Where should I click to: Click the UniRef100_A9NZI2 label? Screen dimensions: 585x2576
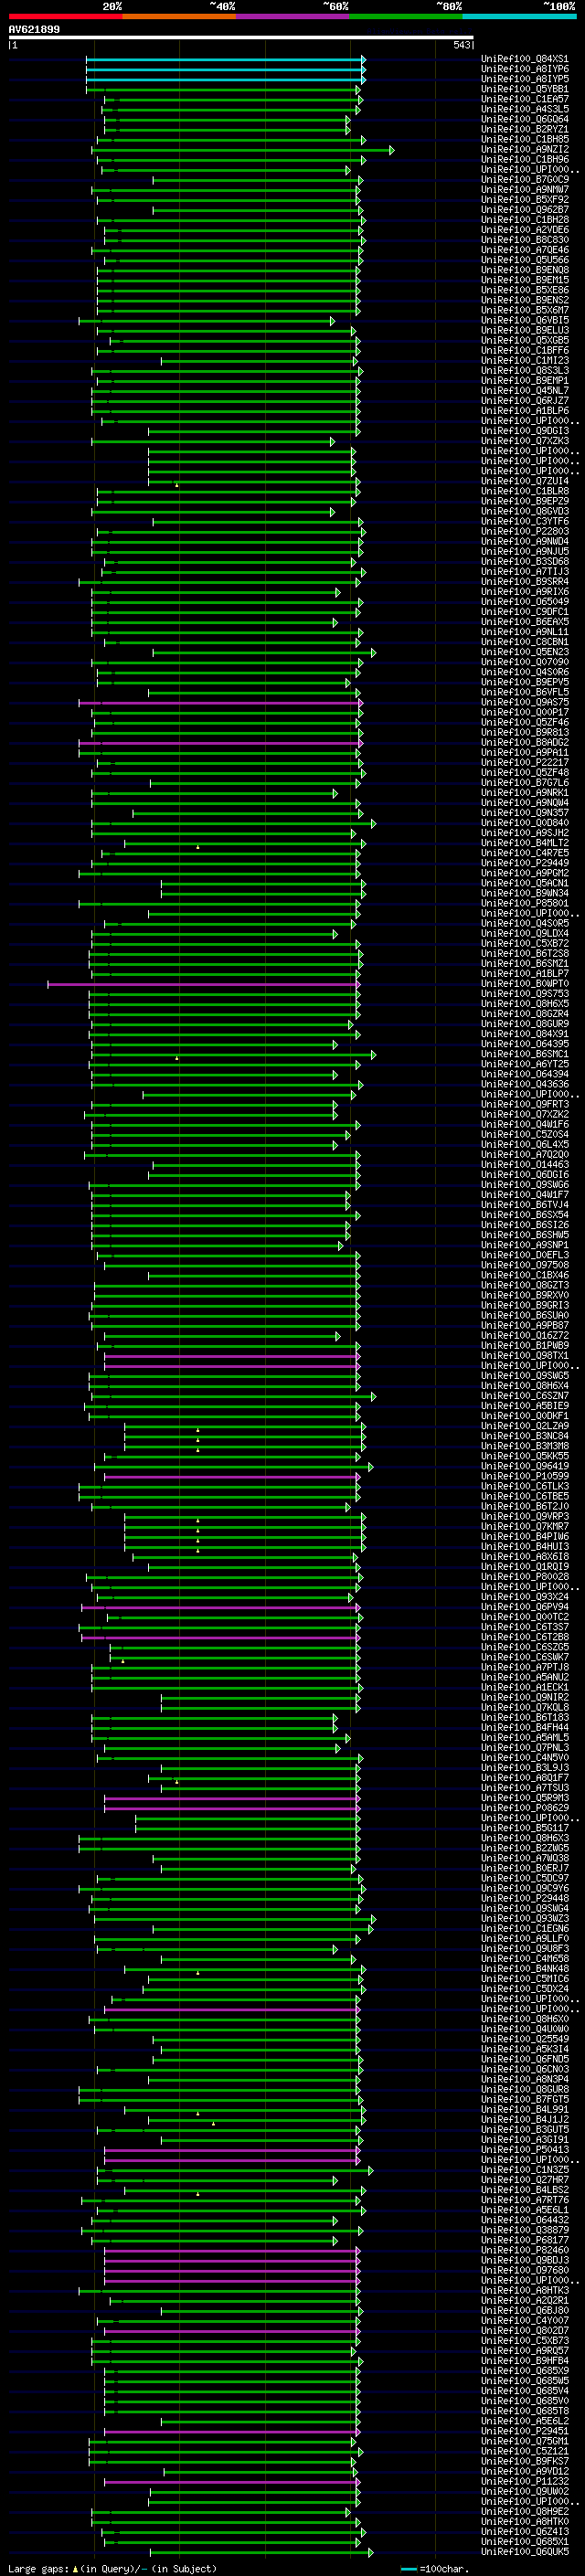coord(525,149)
